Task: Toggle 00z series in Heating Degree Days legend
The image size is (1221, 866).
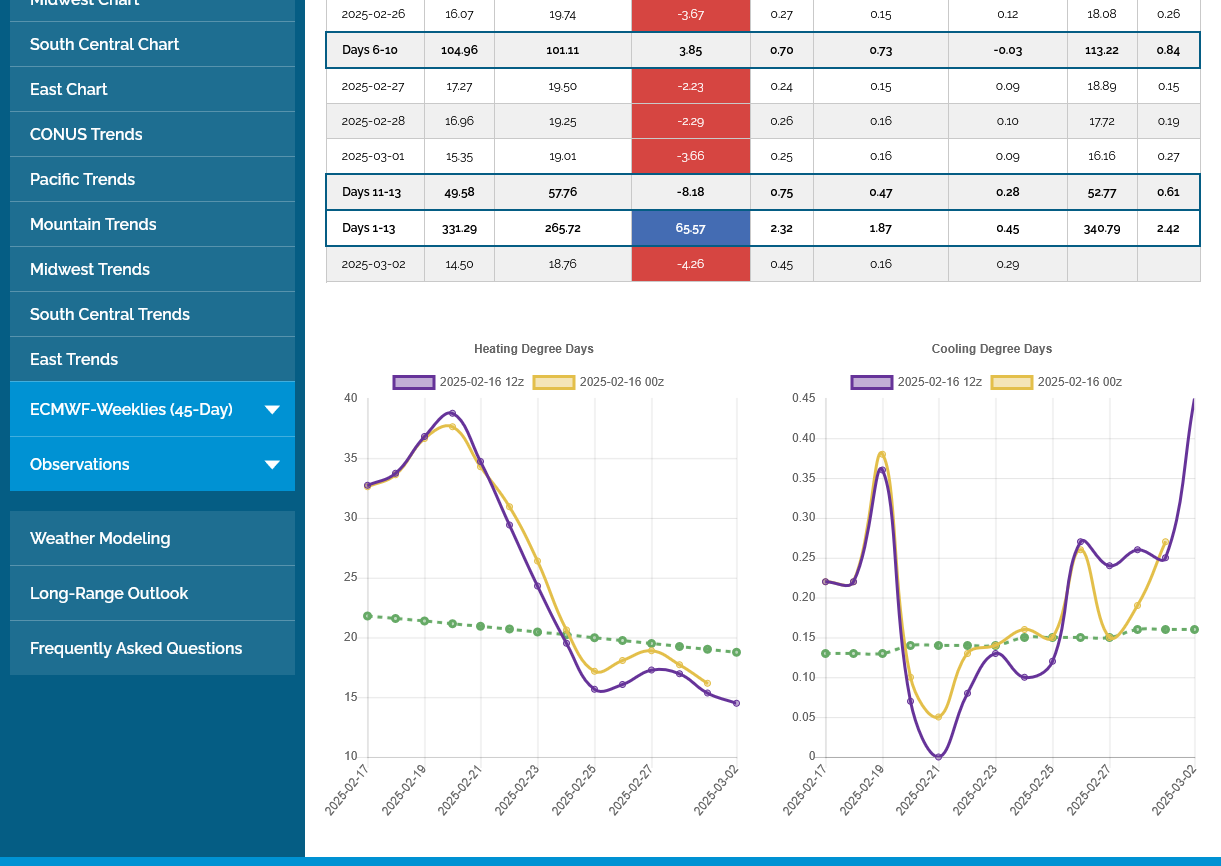Action: (x=554, y=382)
